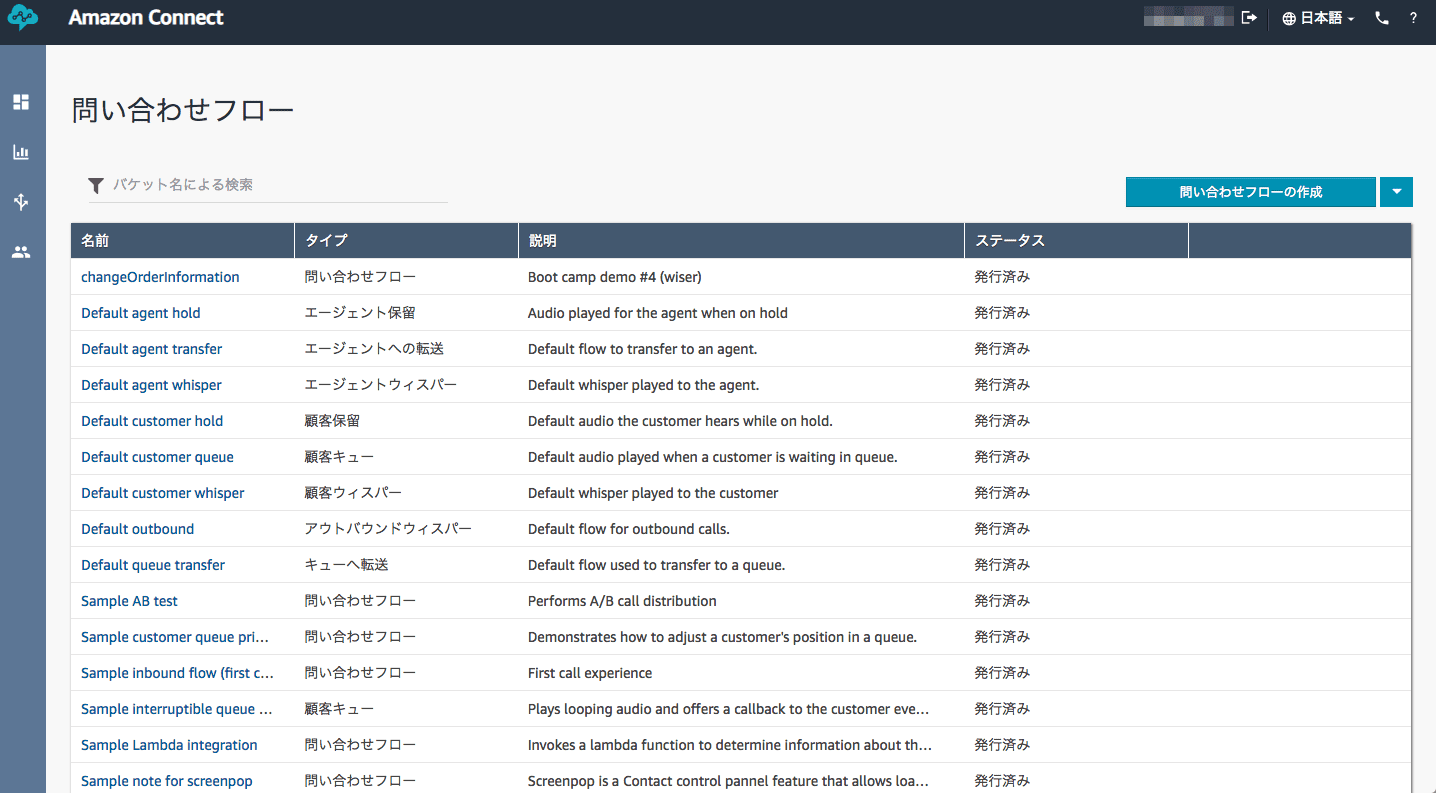Open the Default agent hold flow
This screenshot has height=793, width=1436.
pyautogui.click(x=141, y=313)
